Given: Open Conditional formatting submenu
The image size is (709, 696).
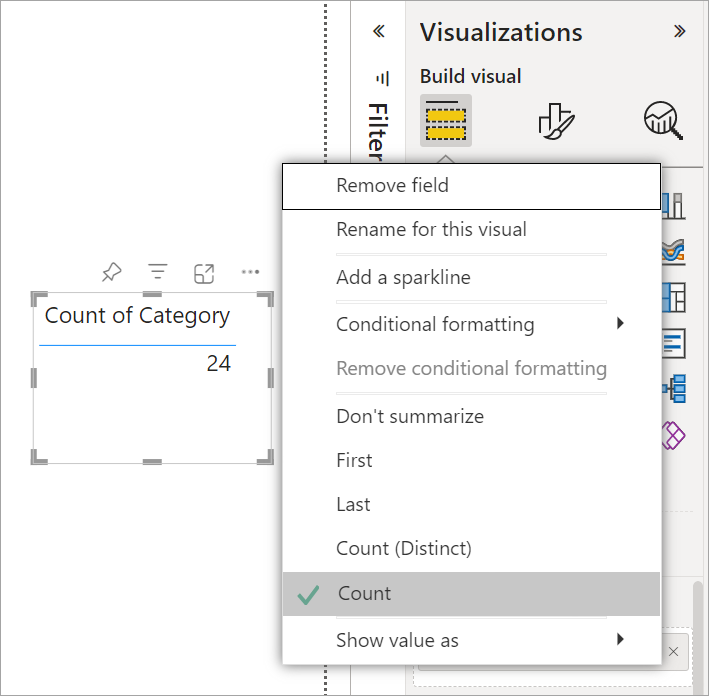Looking at the screenshot, I should tap(472, 324).
